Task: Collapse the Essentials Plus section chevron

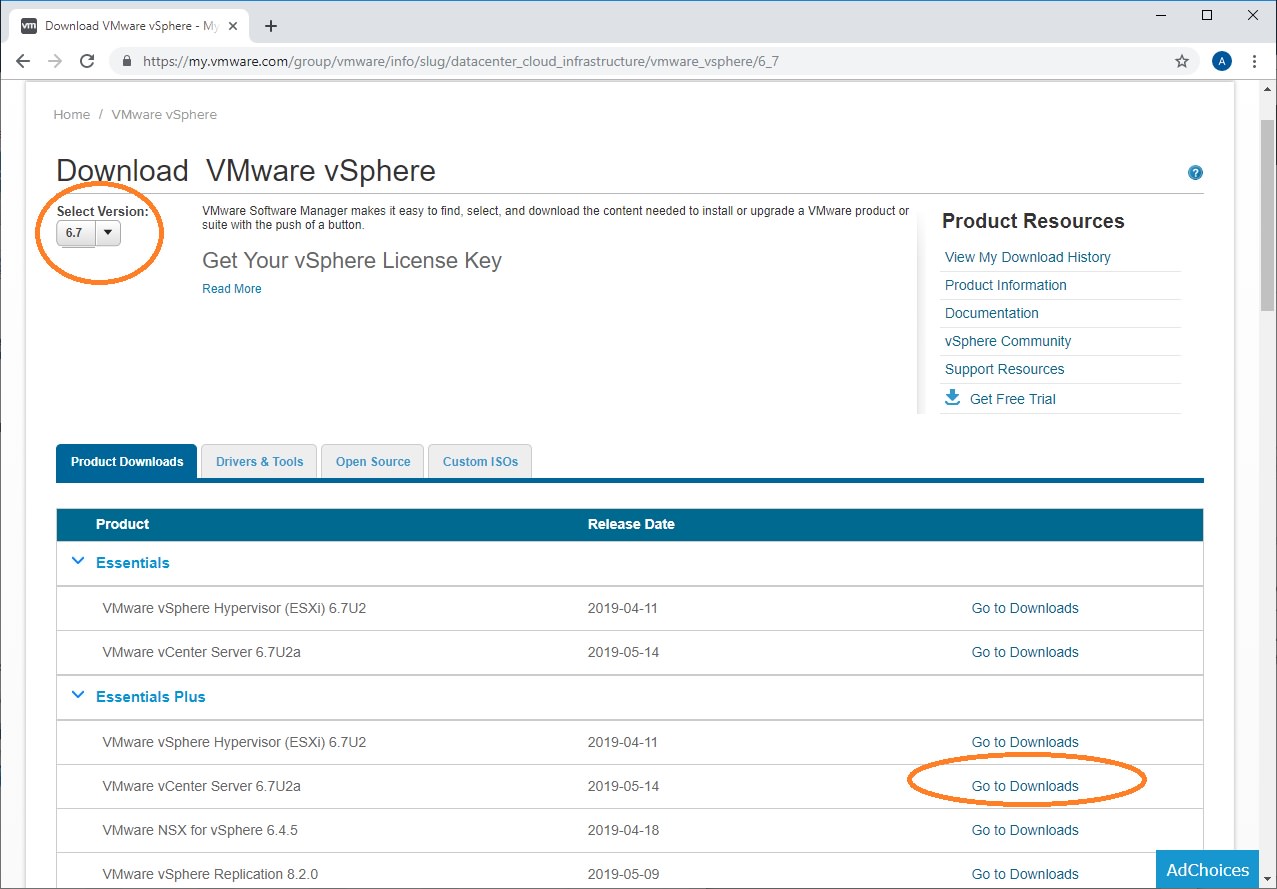Action: 78,696
